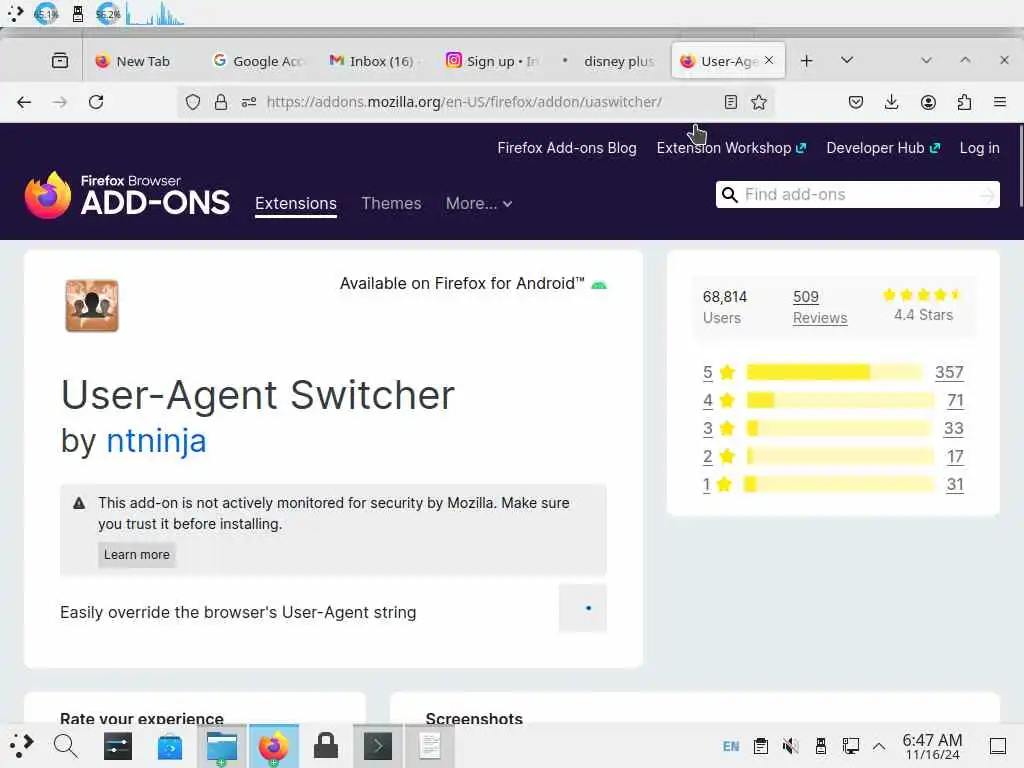Open Developer Hub link

pyautogui.click(x=883, y=148)
